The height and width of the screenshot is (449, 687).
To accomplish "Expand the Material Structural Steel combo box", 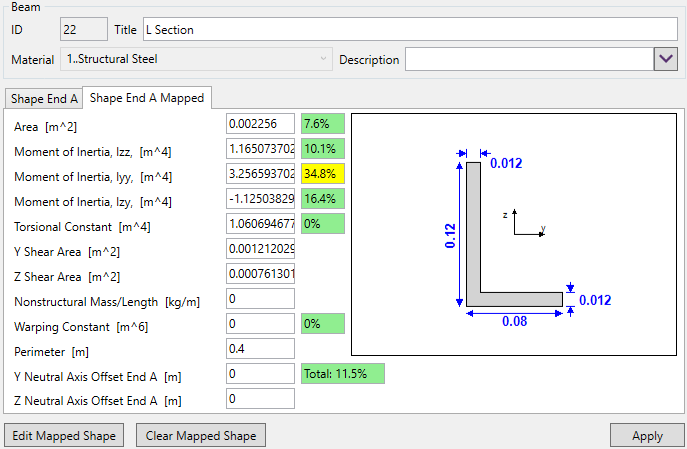I will click(196, 60).
